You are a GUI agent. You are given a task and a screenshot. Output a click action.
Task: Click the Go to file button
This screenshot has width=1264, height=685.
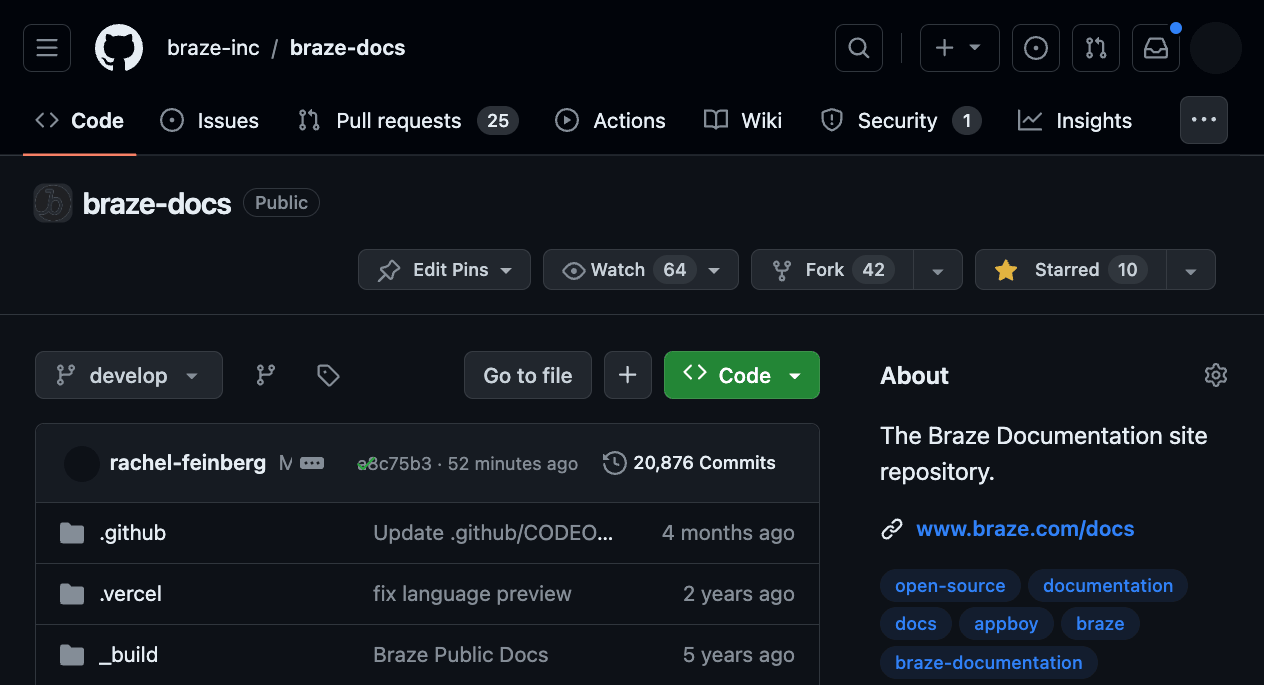coord(528,375)
